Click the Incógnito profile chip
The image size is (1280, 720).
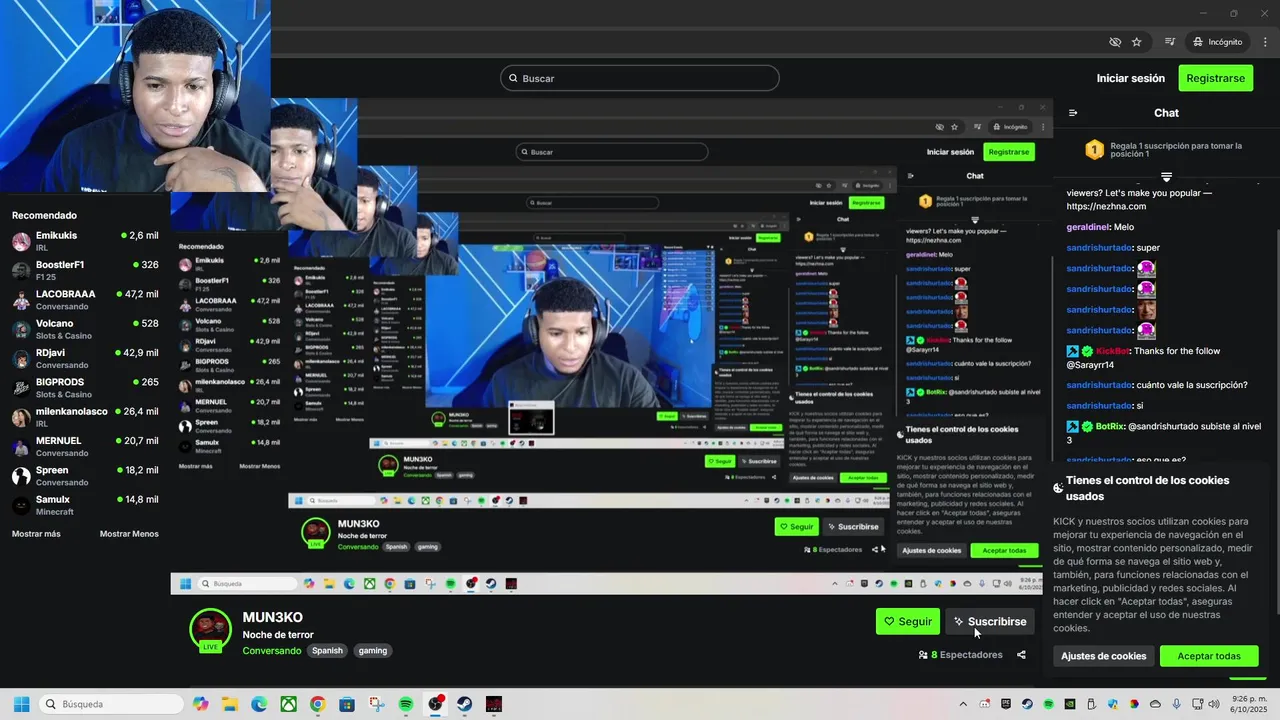point(1217,42)
